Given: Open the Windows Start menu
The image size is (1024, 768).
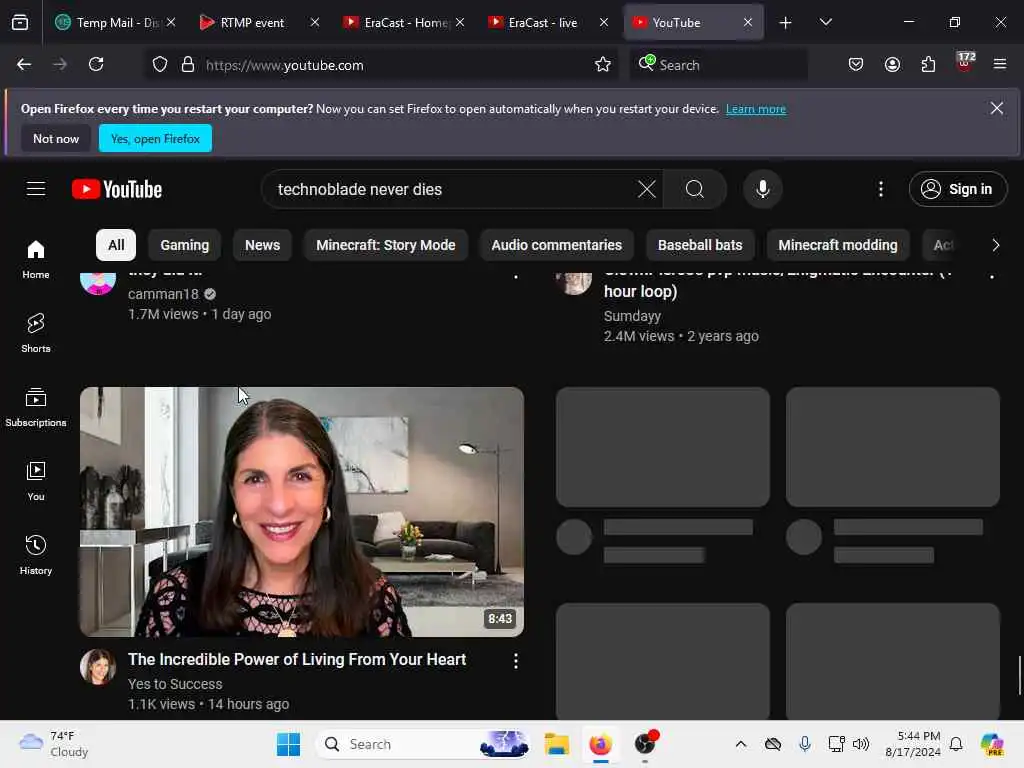Looking at the screenshot, I should click(x=288, y=744).
